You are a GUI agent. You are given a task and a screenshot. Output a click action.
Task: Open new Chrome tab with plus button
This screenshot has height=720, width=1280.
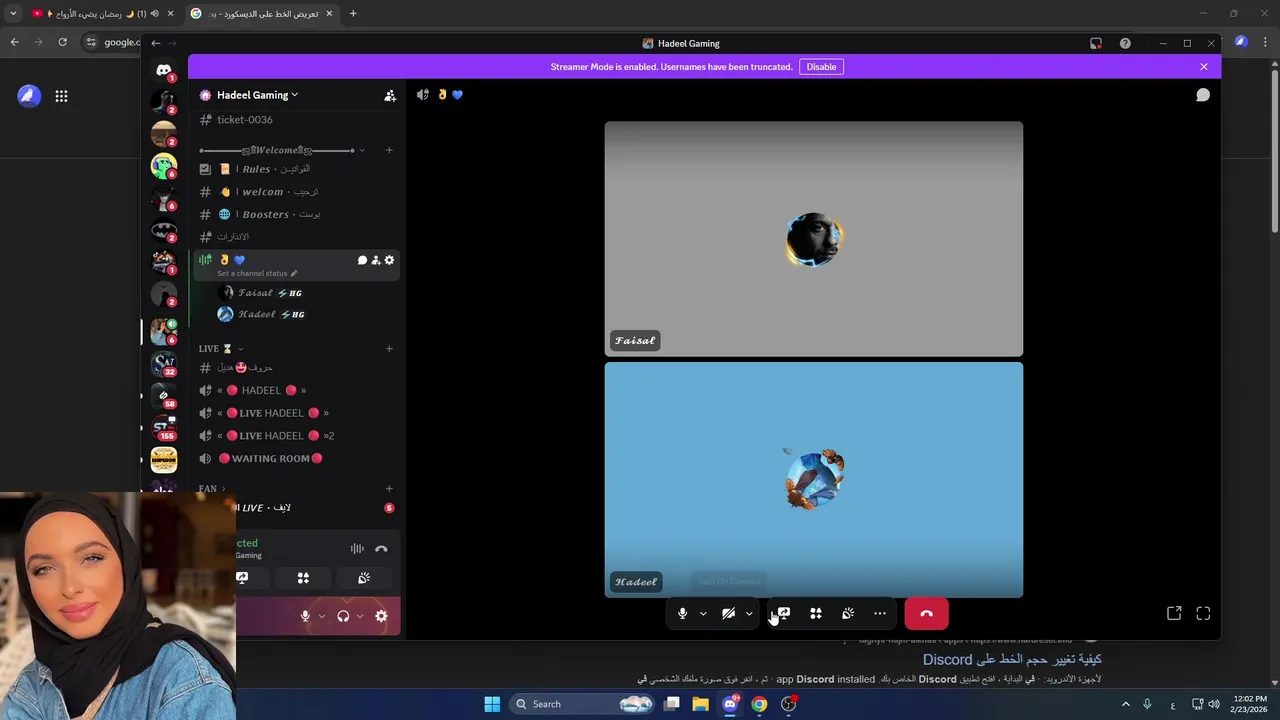tap(353, 14)
